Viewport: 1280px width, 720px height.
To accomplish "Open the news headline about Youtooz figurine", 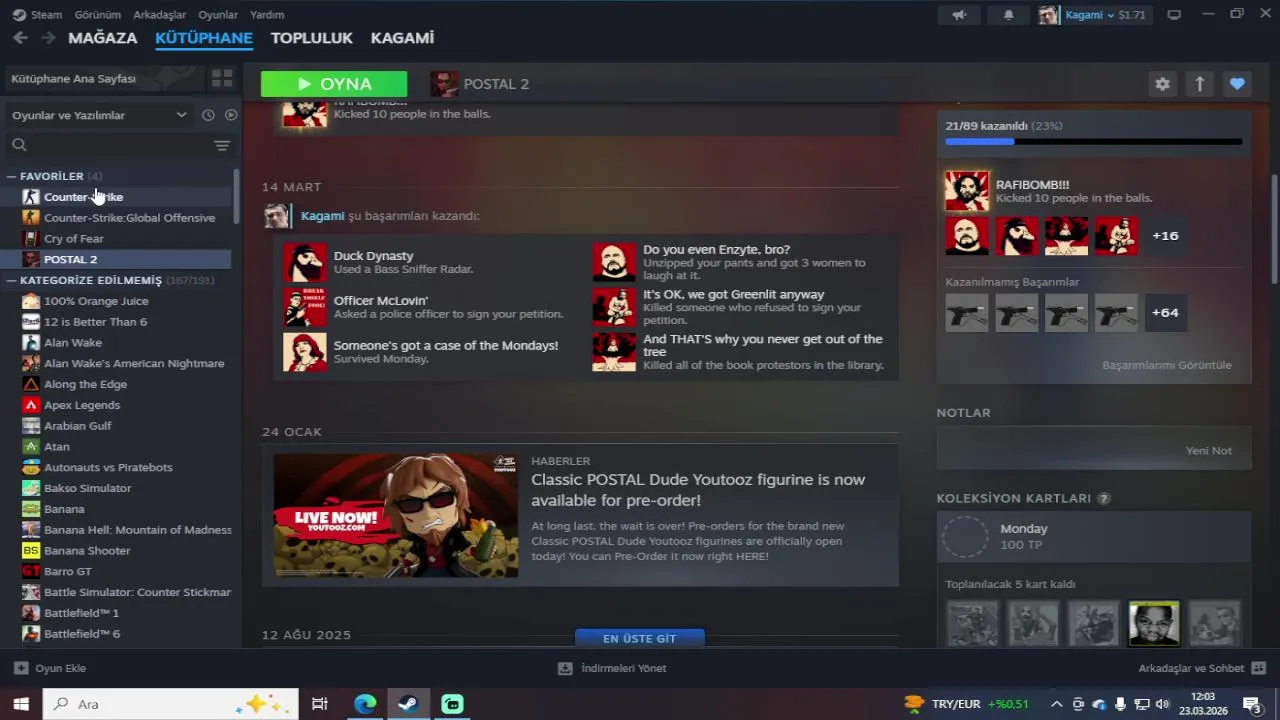I will coord(698,490).
